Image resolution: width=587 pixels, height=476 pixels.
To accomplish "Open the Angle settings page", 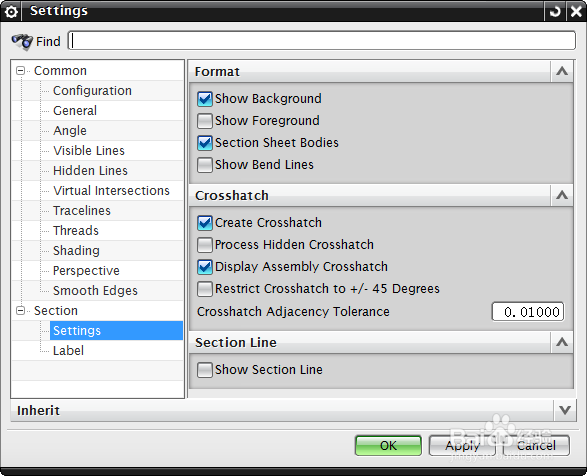I will point(70,131).
